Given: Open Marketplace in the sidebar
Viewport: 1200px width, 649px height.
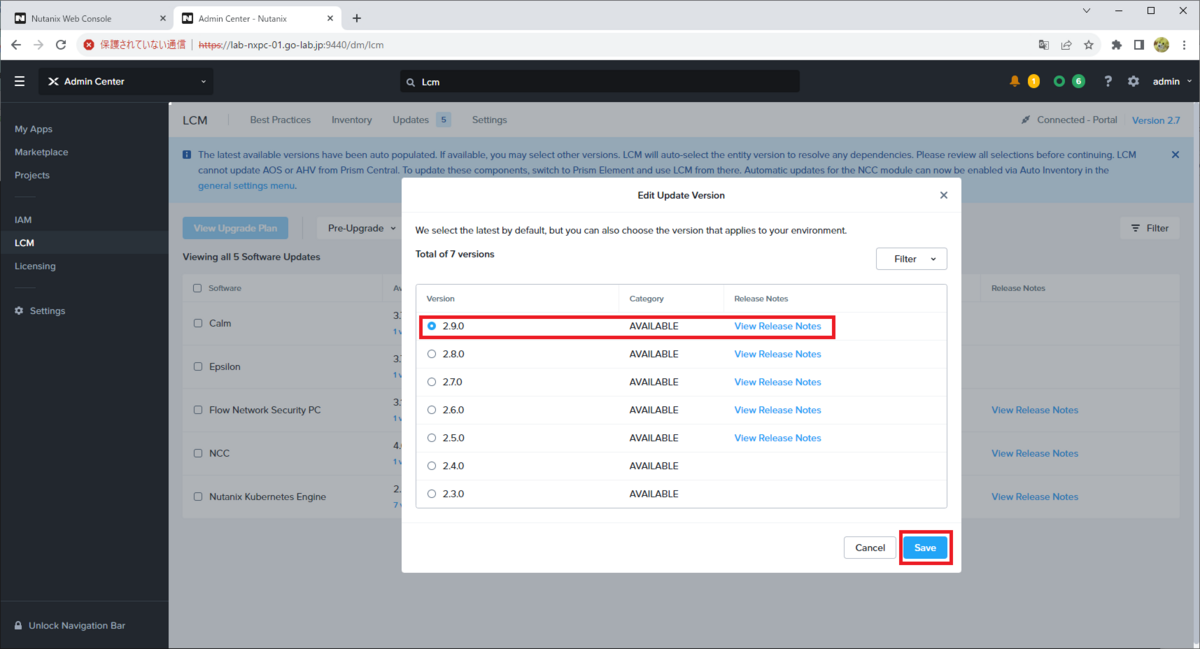Looking at the screenshot, I should click(41, 152).
